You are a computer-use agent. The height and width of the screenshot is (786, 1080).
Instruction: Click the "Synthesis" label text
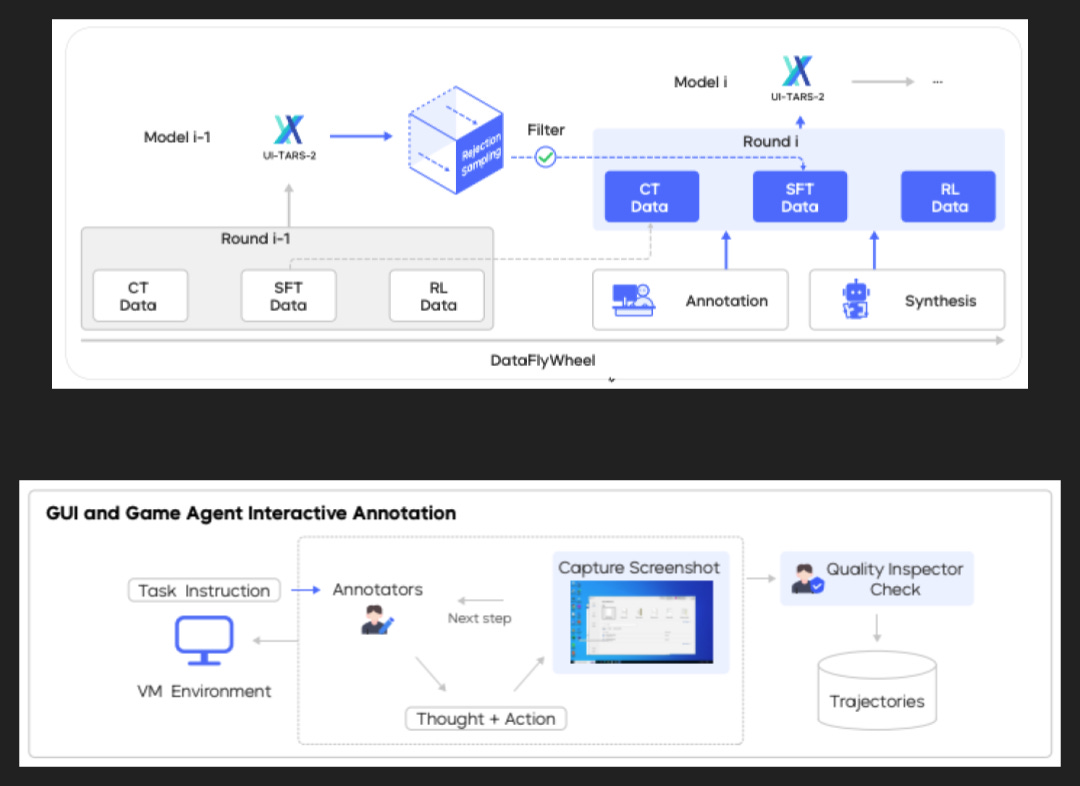pyautogui.click(x=941, y=301)
